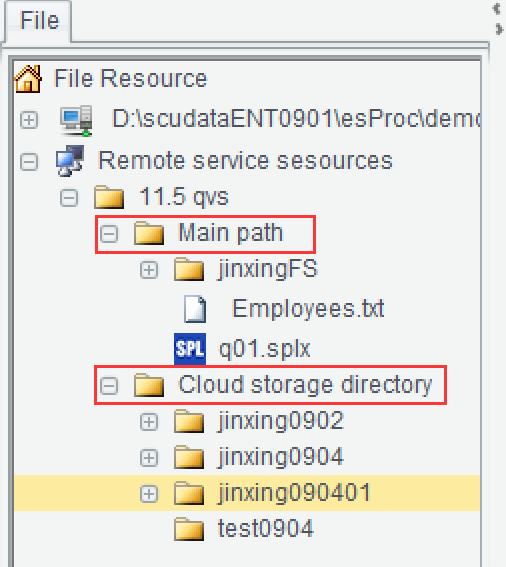Viewport: 506px width, 567px height.
Task: Select the jinxingFS label
Action: pos(268,269)
